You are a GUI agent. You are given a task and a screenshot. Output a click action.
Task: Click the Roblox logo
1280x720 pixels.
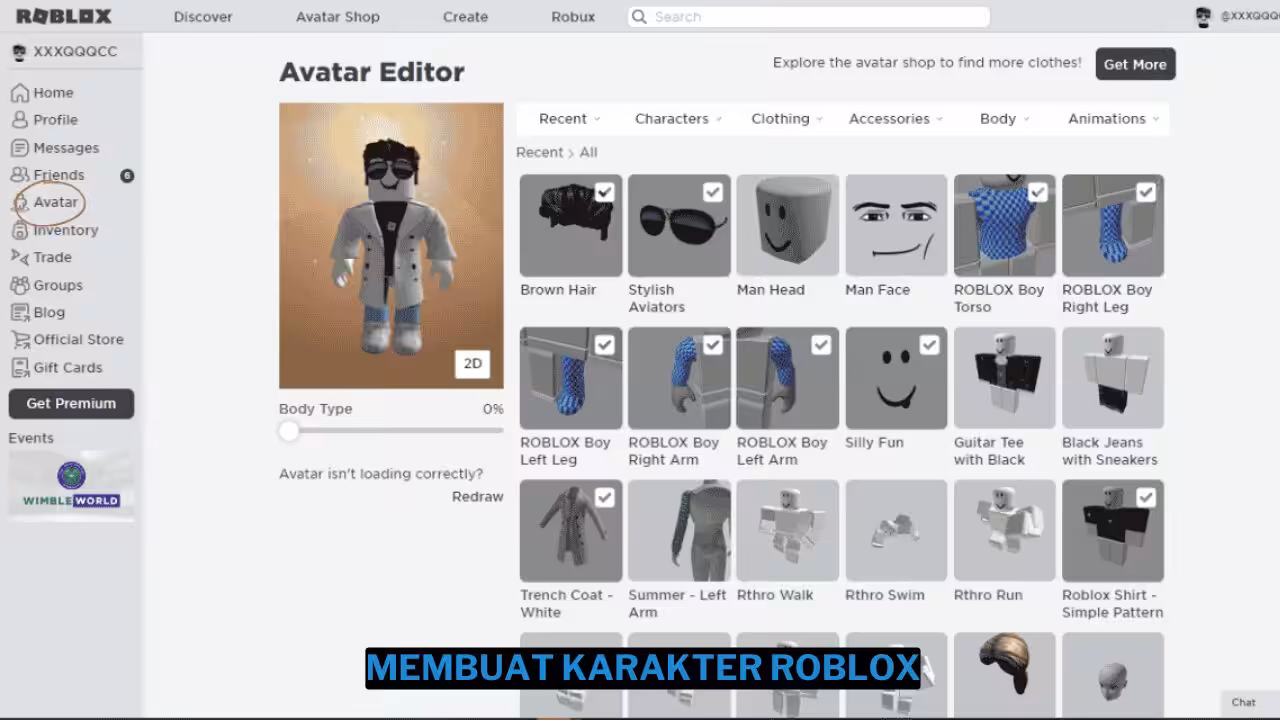pos(64,16)
